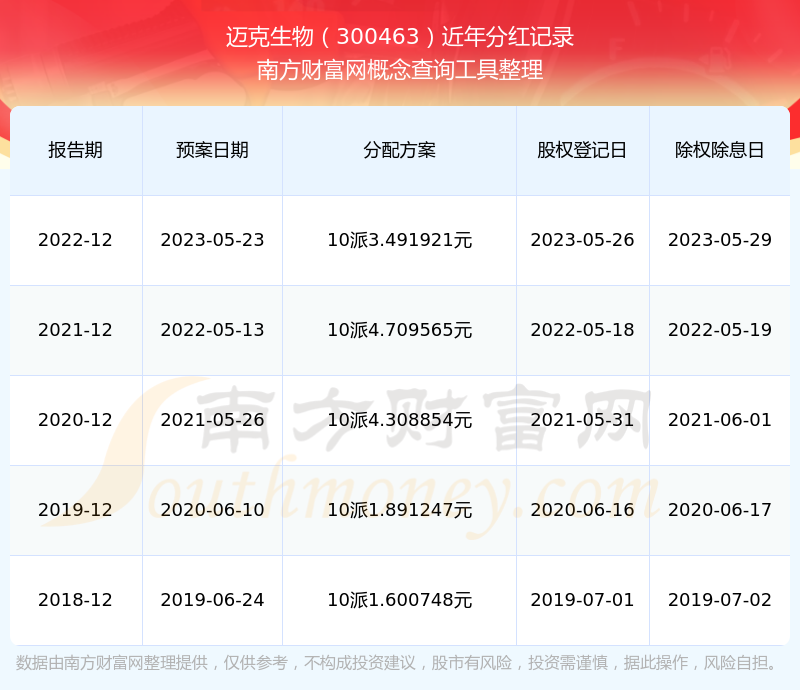Click the 预案日期 column header
Viewport: 800px width, 690px height.
click(x=212, y=150)
